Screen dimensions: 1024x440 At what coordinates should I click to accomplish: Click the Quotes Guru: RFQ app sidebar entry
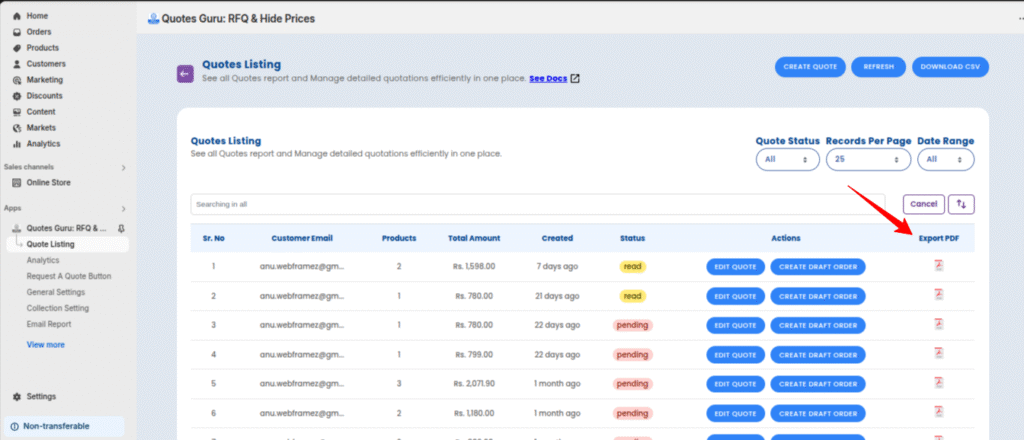pyautogui.click(x=66, y=228)
